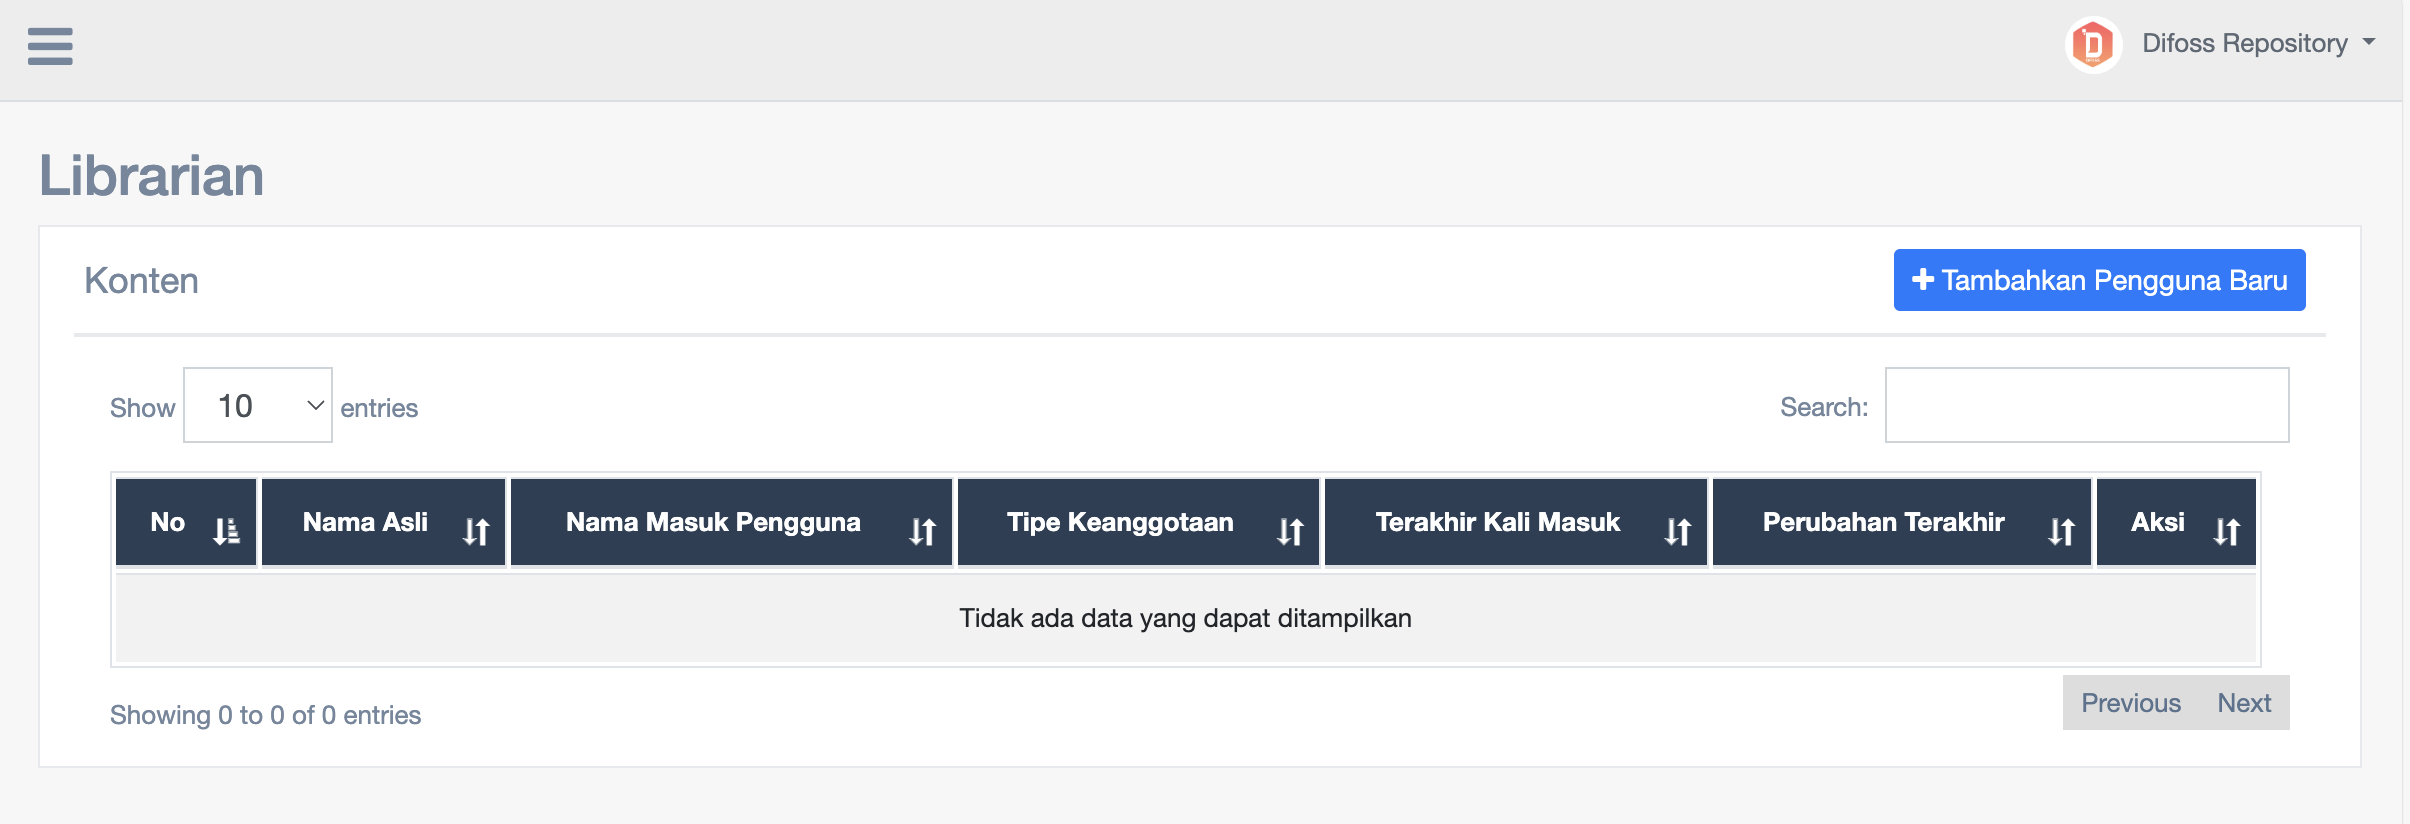
Task: Sort table by Perubahan Terakhir header
Action: [x=1883, y=522]
